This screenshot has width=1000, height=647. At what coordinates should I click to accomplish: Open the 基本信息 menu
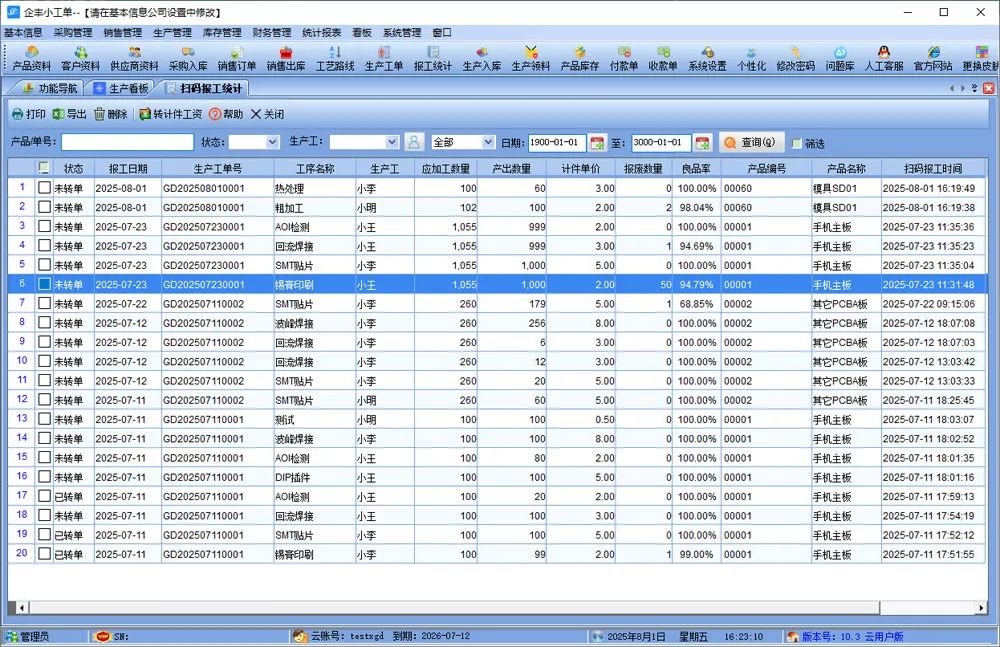[x=23, y=33]
